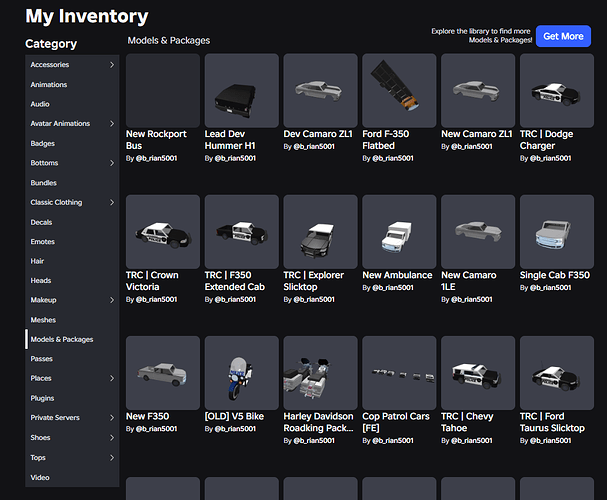This screenshot has width=607, height=500.
Task: Open the TRC Chevy Tahoe thumbnail
Action: (x=478, y=373)
